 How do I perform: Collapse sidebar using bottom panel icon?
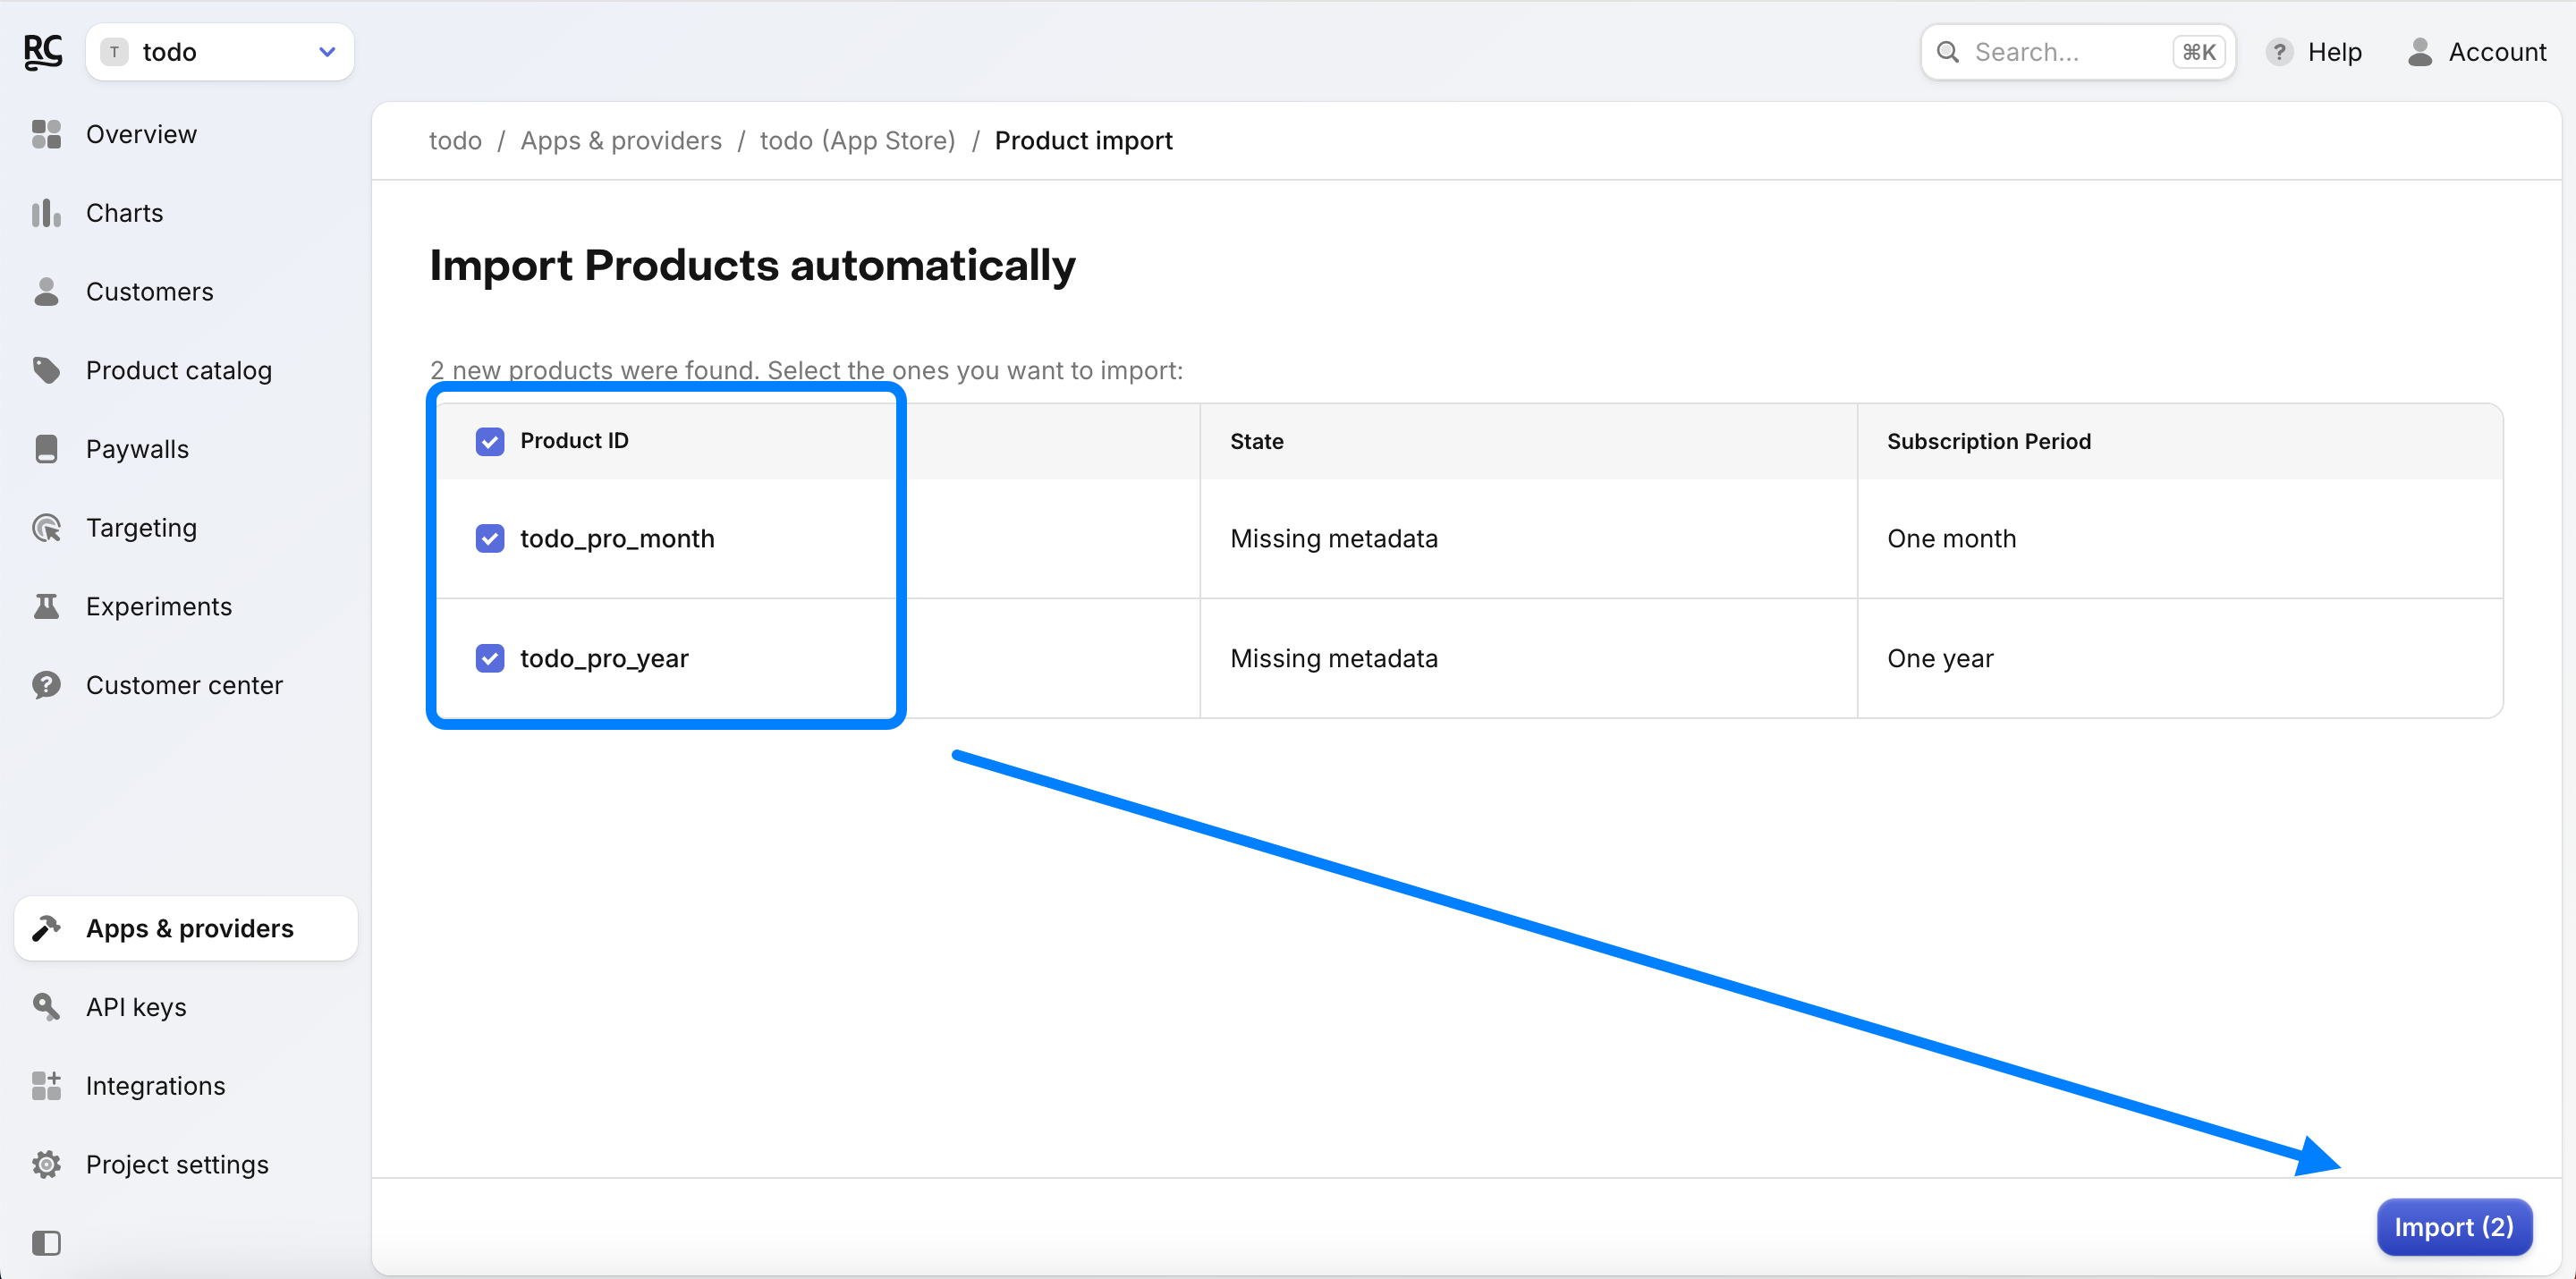click(46, 1243)
